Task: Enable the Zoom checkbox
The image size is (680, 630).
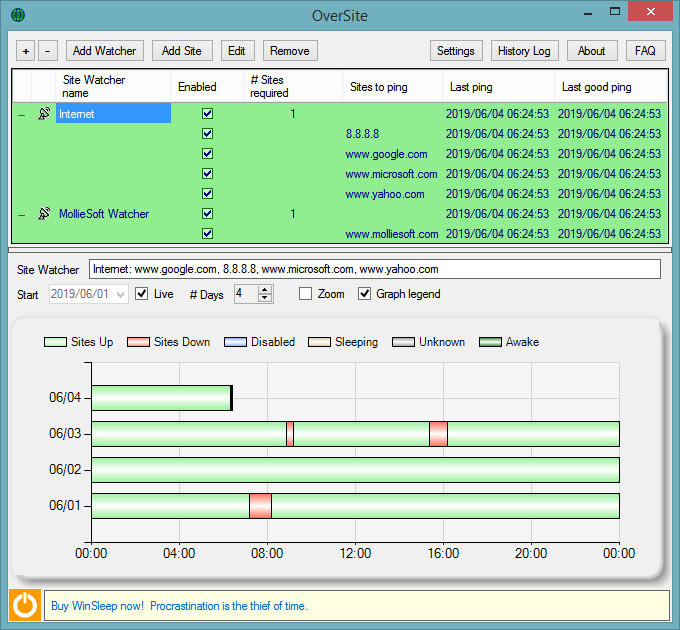Action: tap(305, 294)
